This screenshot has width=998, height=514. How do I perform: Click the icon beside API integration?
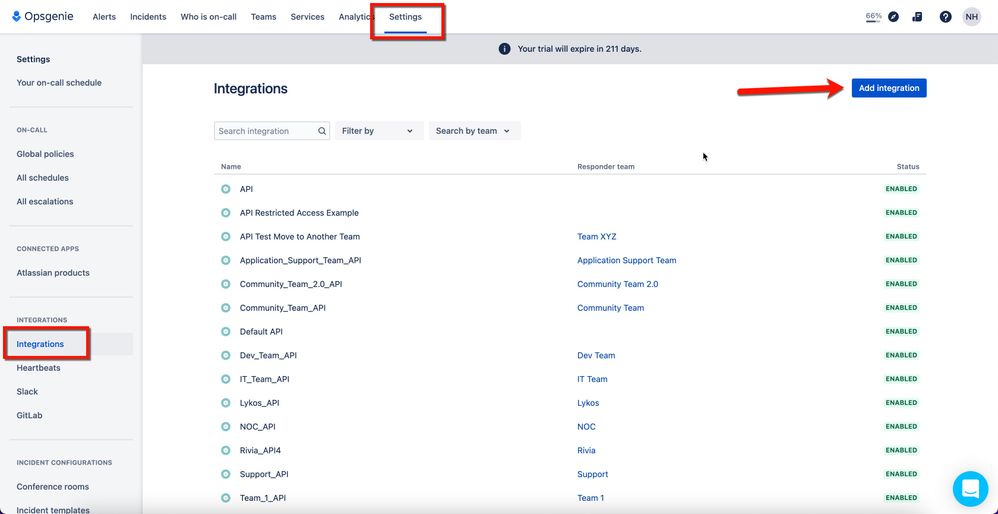225,189
